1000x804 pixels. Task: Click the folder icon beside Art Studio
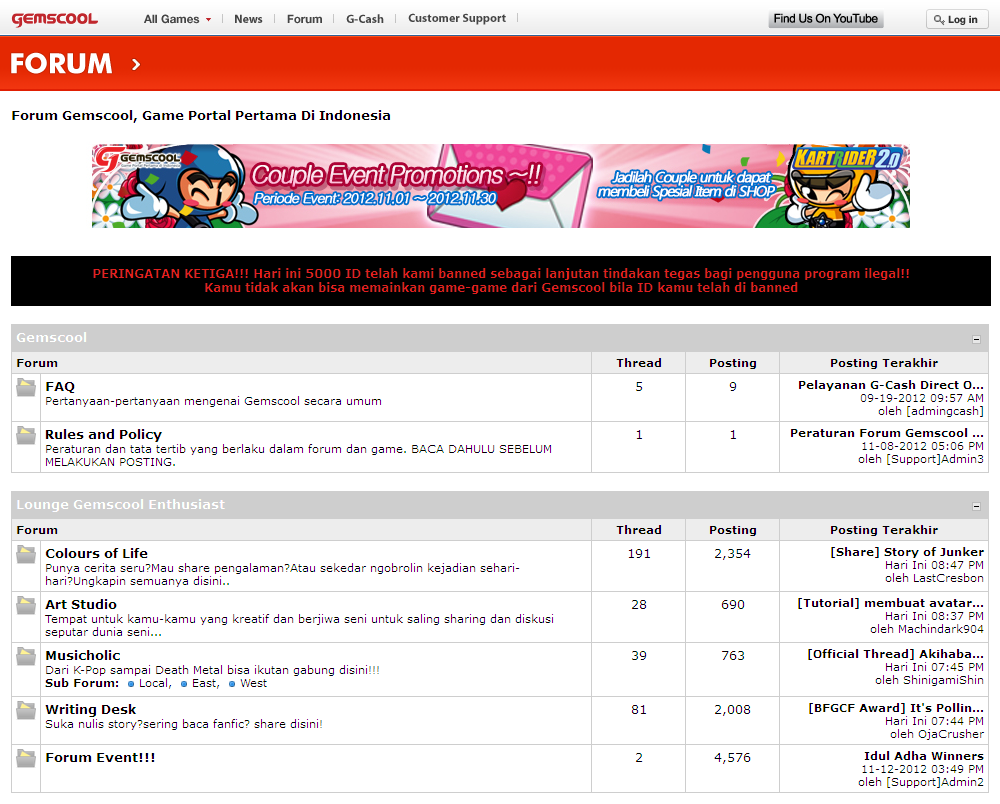(x=26, y=605)
